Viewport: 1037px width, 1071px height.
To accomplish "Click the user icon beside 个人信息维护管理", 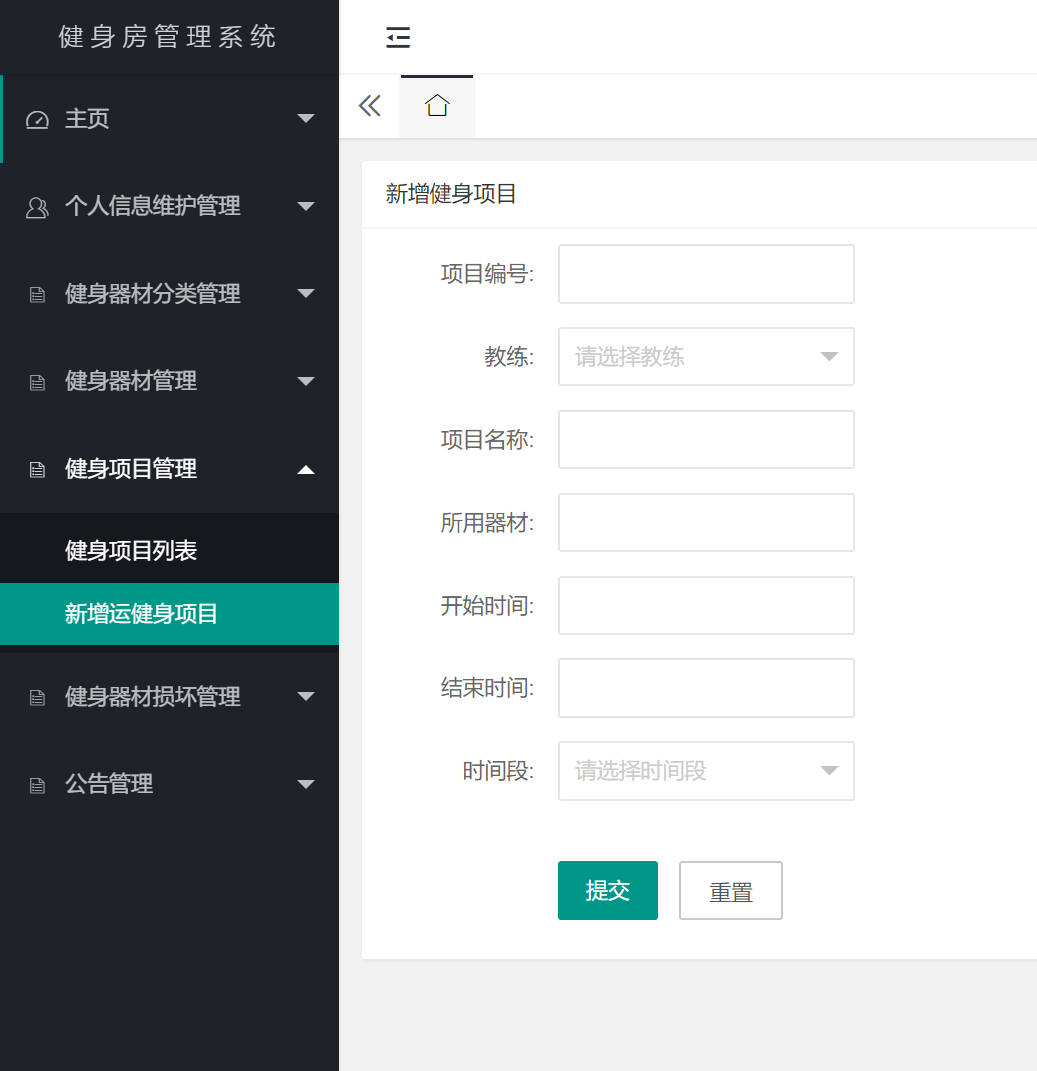I will coord(37,207).
